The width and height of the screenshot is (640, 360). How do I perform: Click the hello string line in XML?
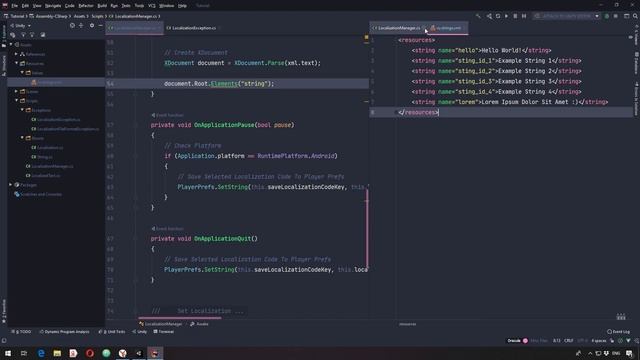click(482, 50)
